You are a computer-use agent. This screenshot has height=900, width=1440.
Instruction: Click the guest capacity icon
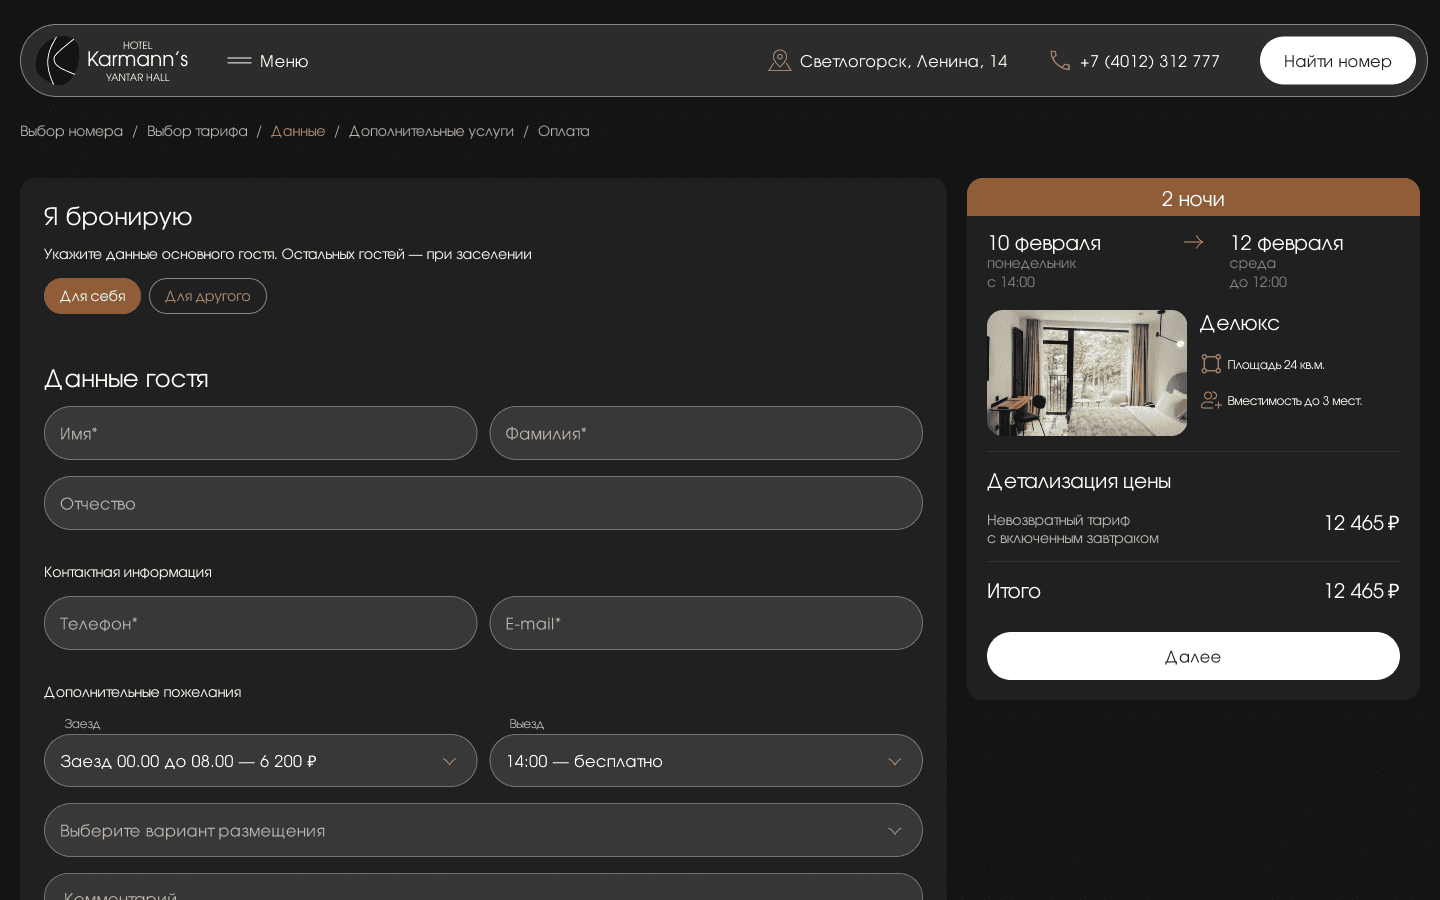pos(1211,400)
